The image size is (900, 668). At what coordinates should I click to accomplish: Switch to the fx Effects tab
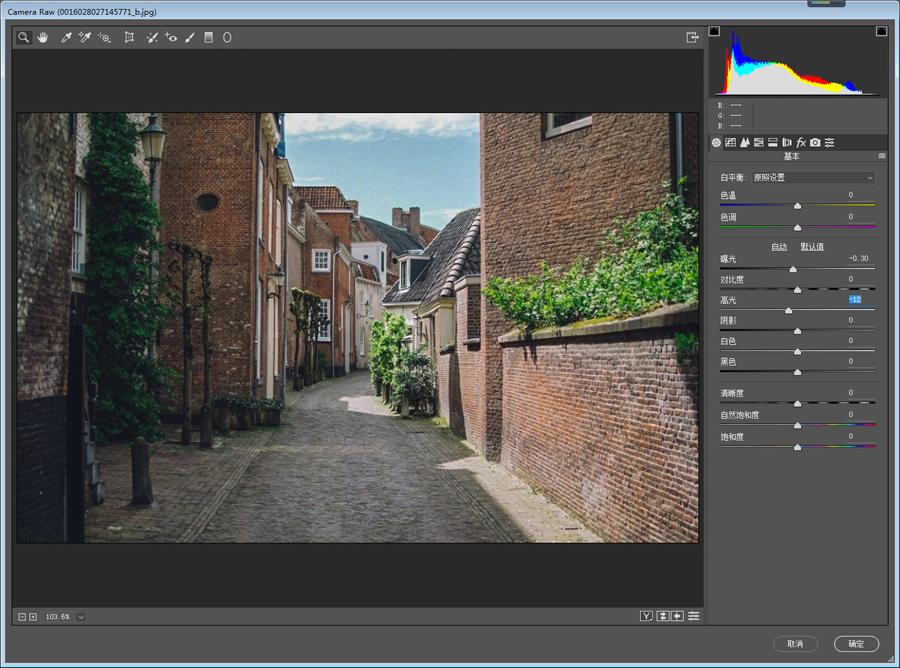pyautogui.click(x=801, y=143)
